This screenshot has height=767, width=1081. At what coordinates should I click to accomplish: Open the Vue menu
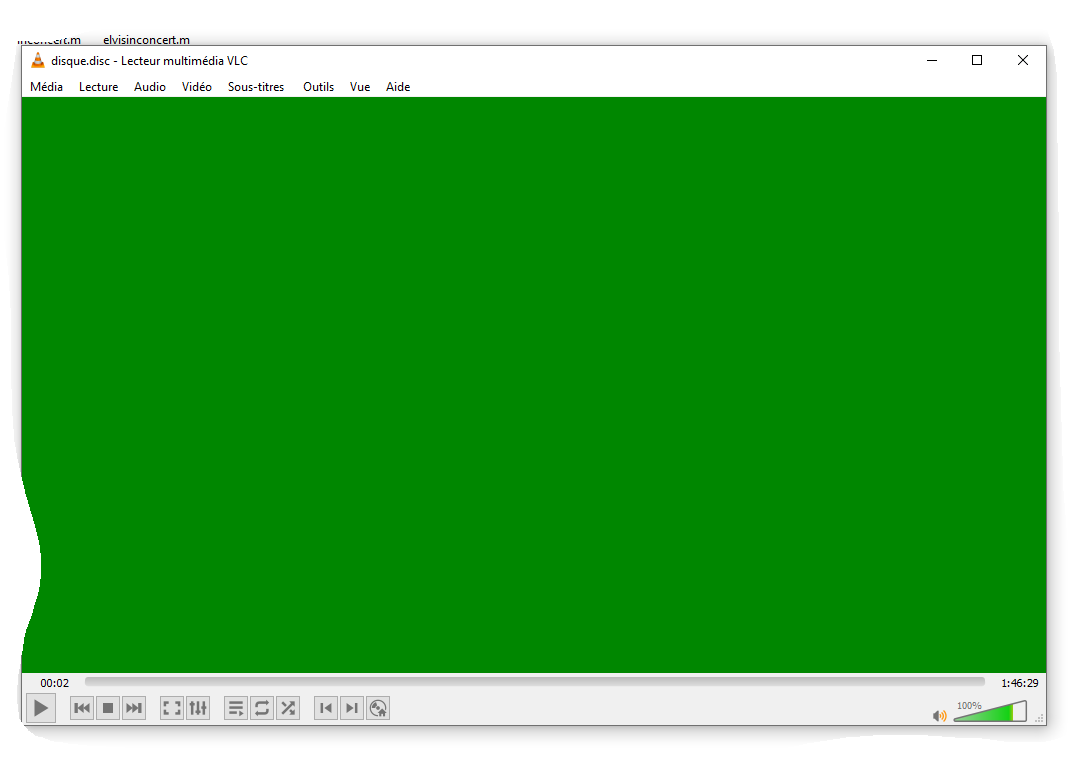pyautogui.click(x=360, y=87)
